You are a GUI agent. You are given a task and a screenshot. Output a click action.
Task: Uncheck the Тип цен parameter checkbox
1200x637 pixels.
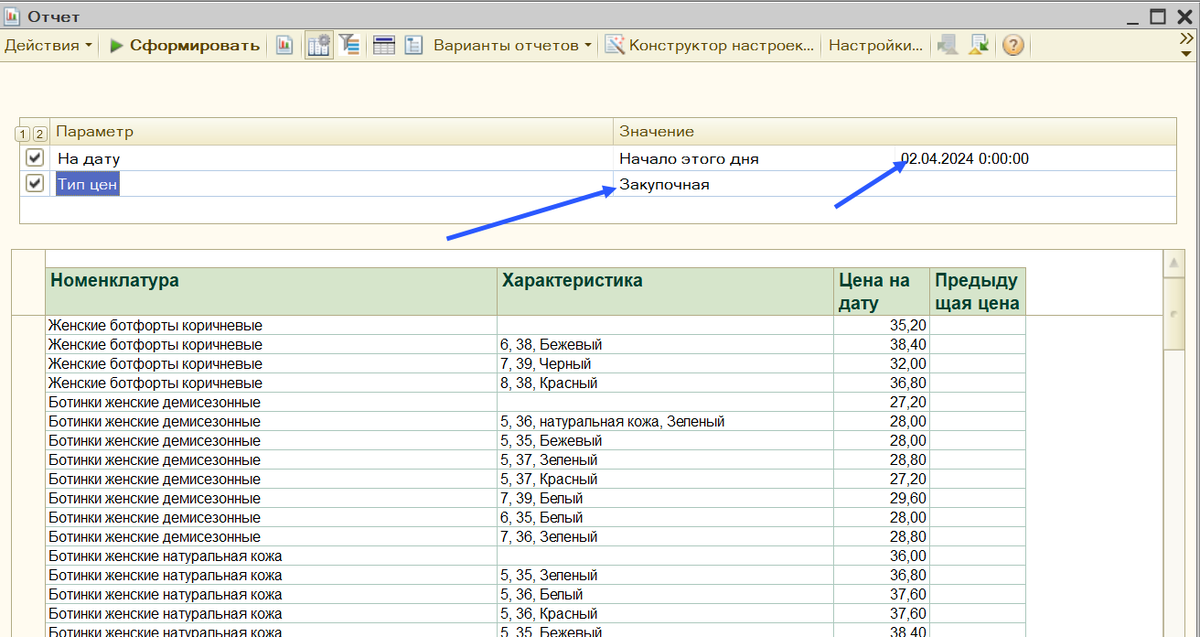point(35,183)
